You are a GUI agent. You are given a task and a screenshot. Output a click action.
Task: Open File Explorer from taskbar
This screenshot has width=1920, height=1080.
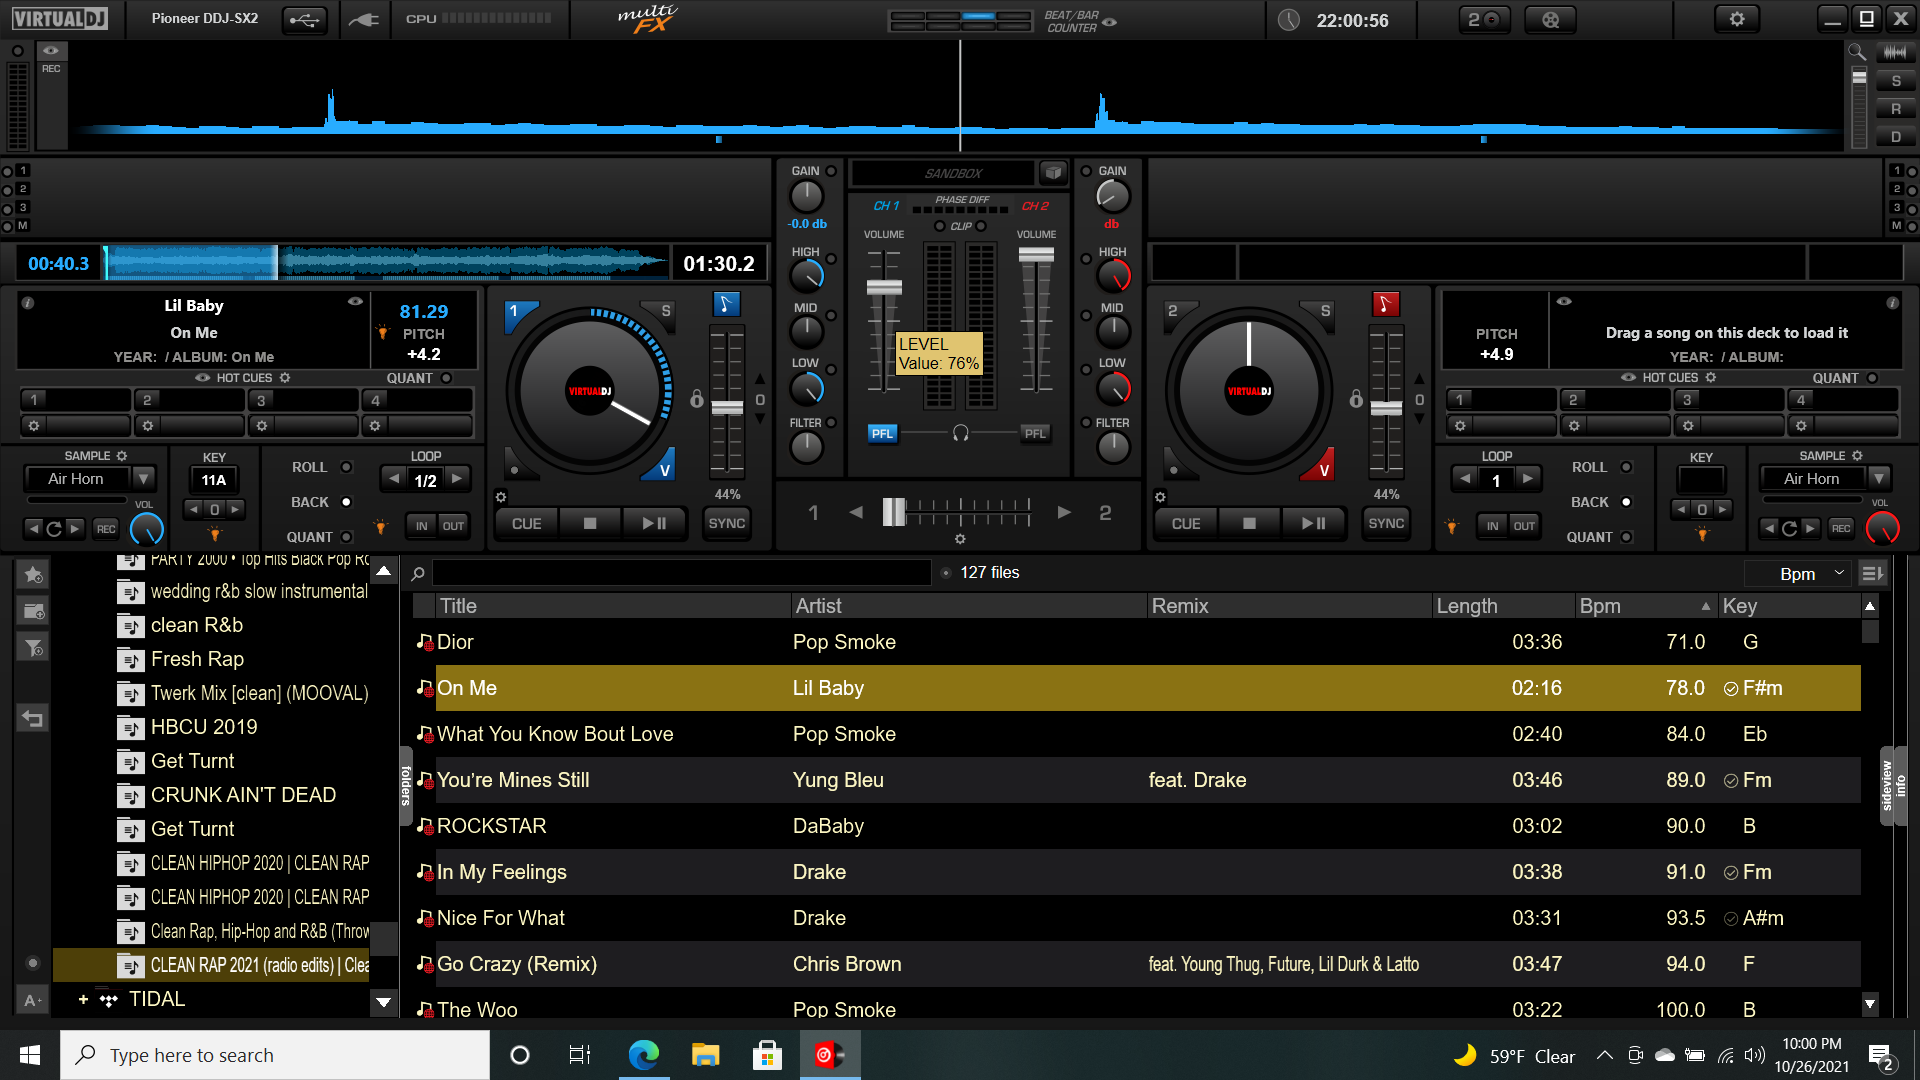705,1055
